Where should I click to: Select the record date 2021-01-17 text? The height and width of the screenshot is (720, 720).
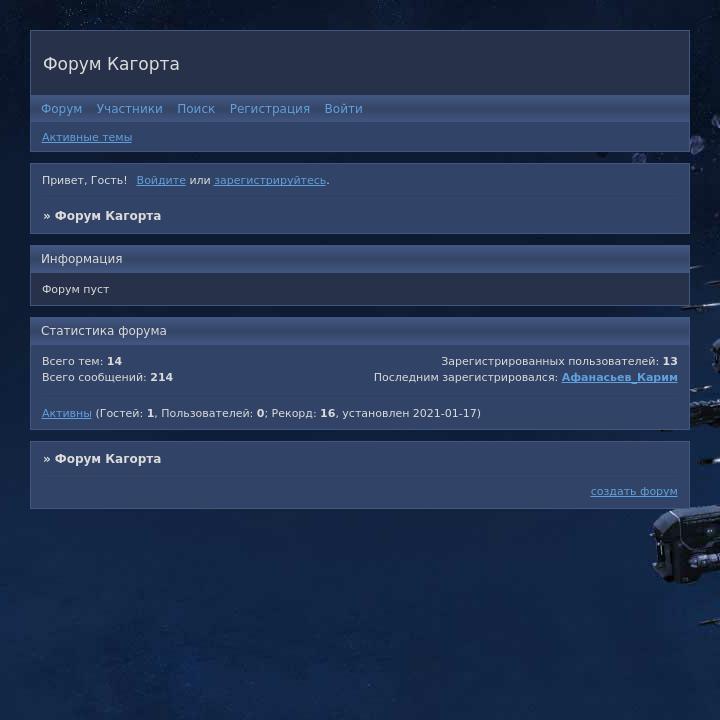[445, 413]
